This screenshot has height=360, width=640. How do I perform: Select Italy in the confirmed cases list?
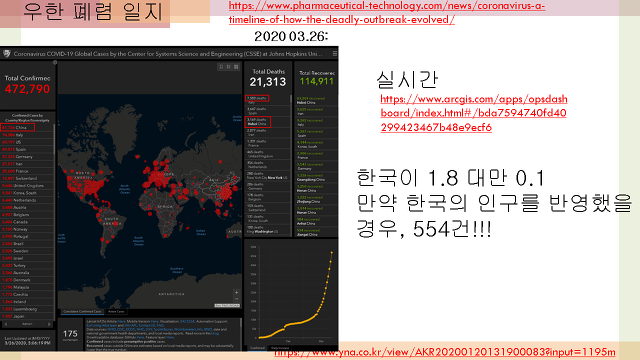click(x=27, y=135)
